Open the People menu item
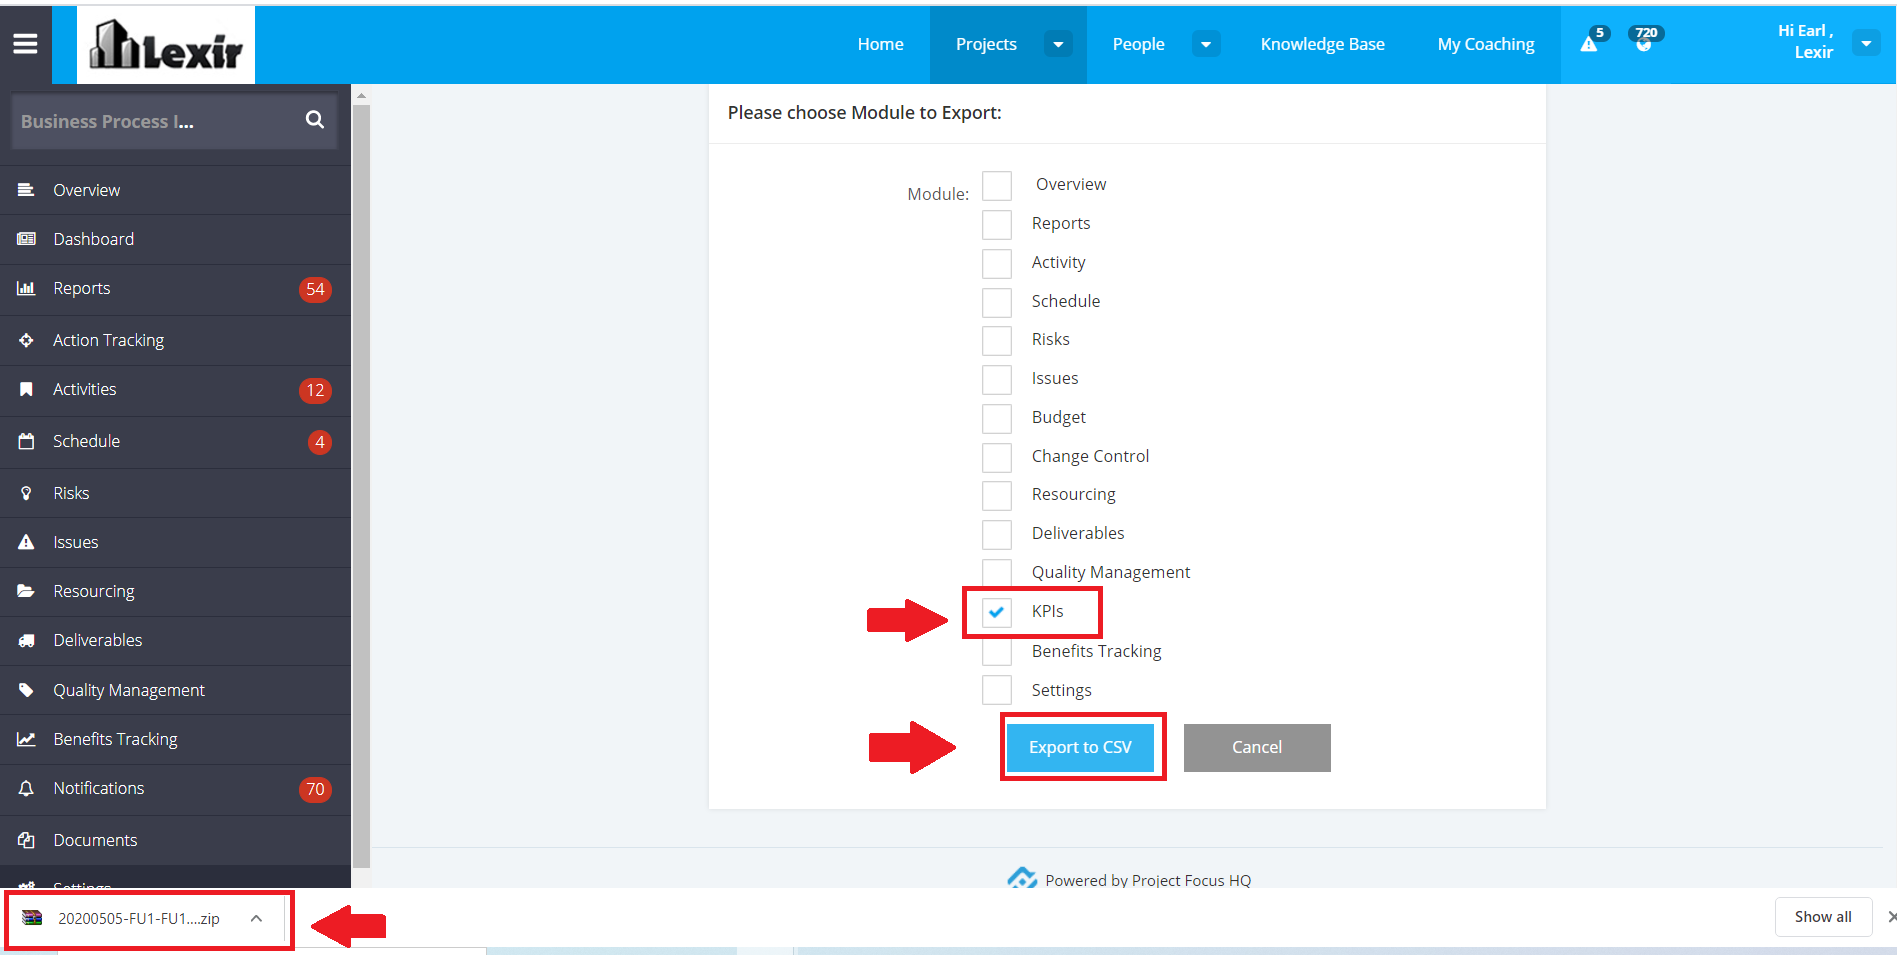The width and height of the screenshot is (1897, 955). tap(1138, 44)
